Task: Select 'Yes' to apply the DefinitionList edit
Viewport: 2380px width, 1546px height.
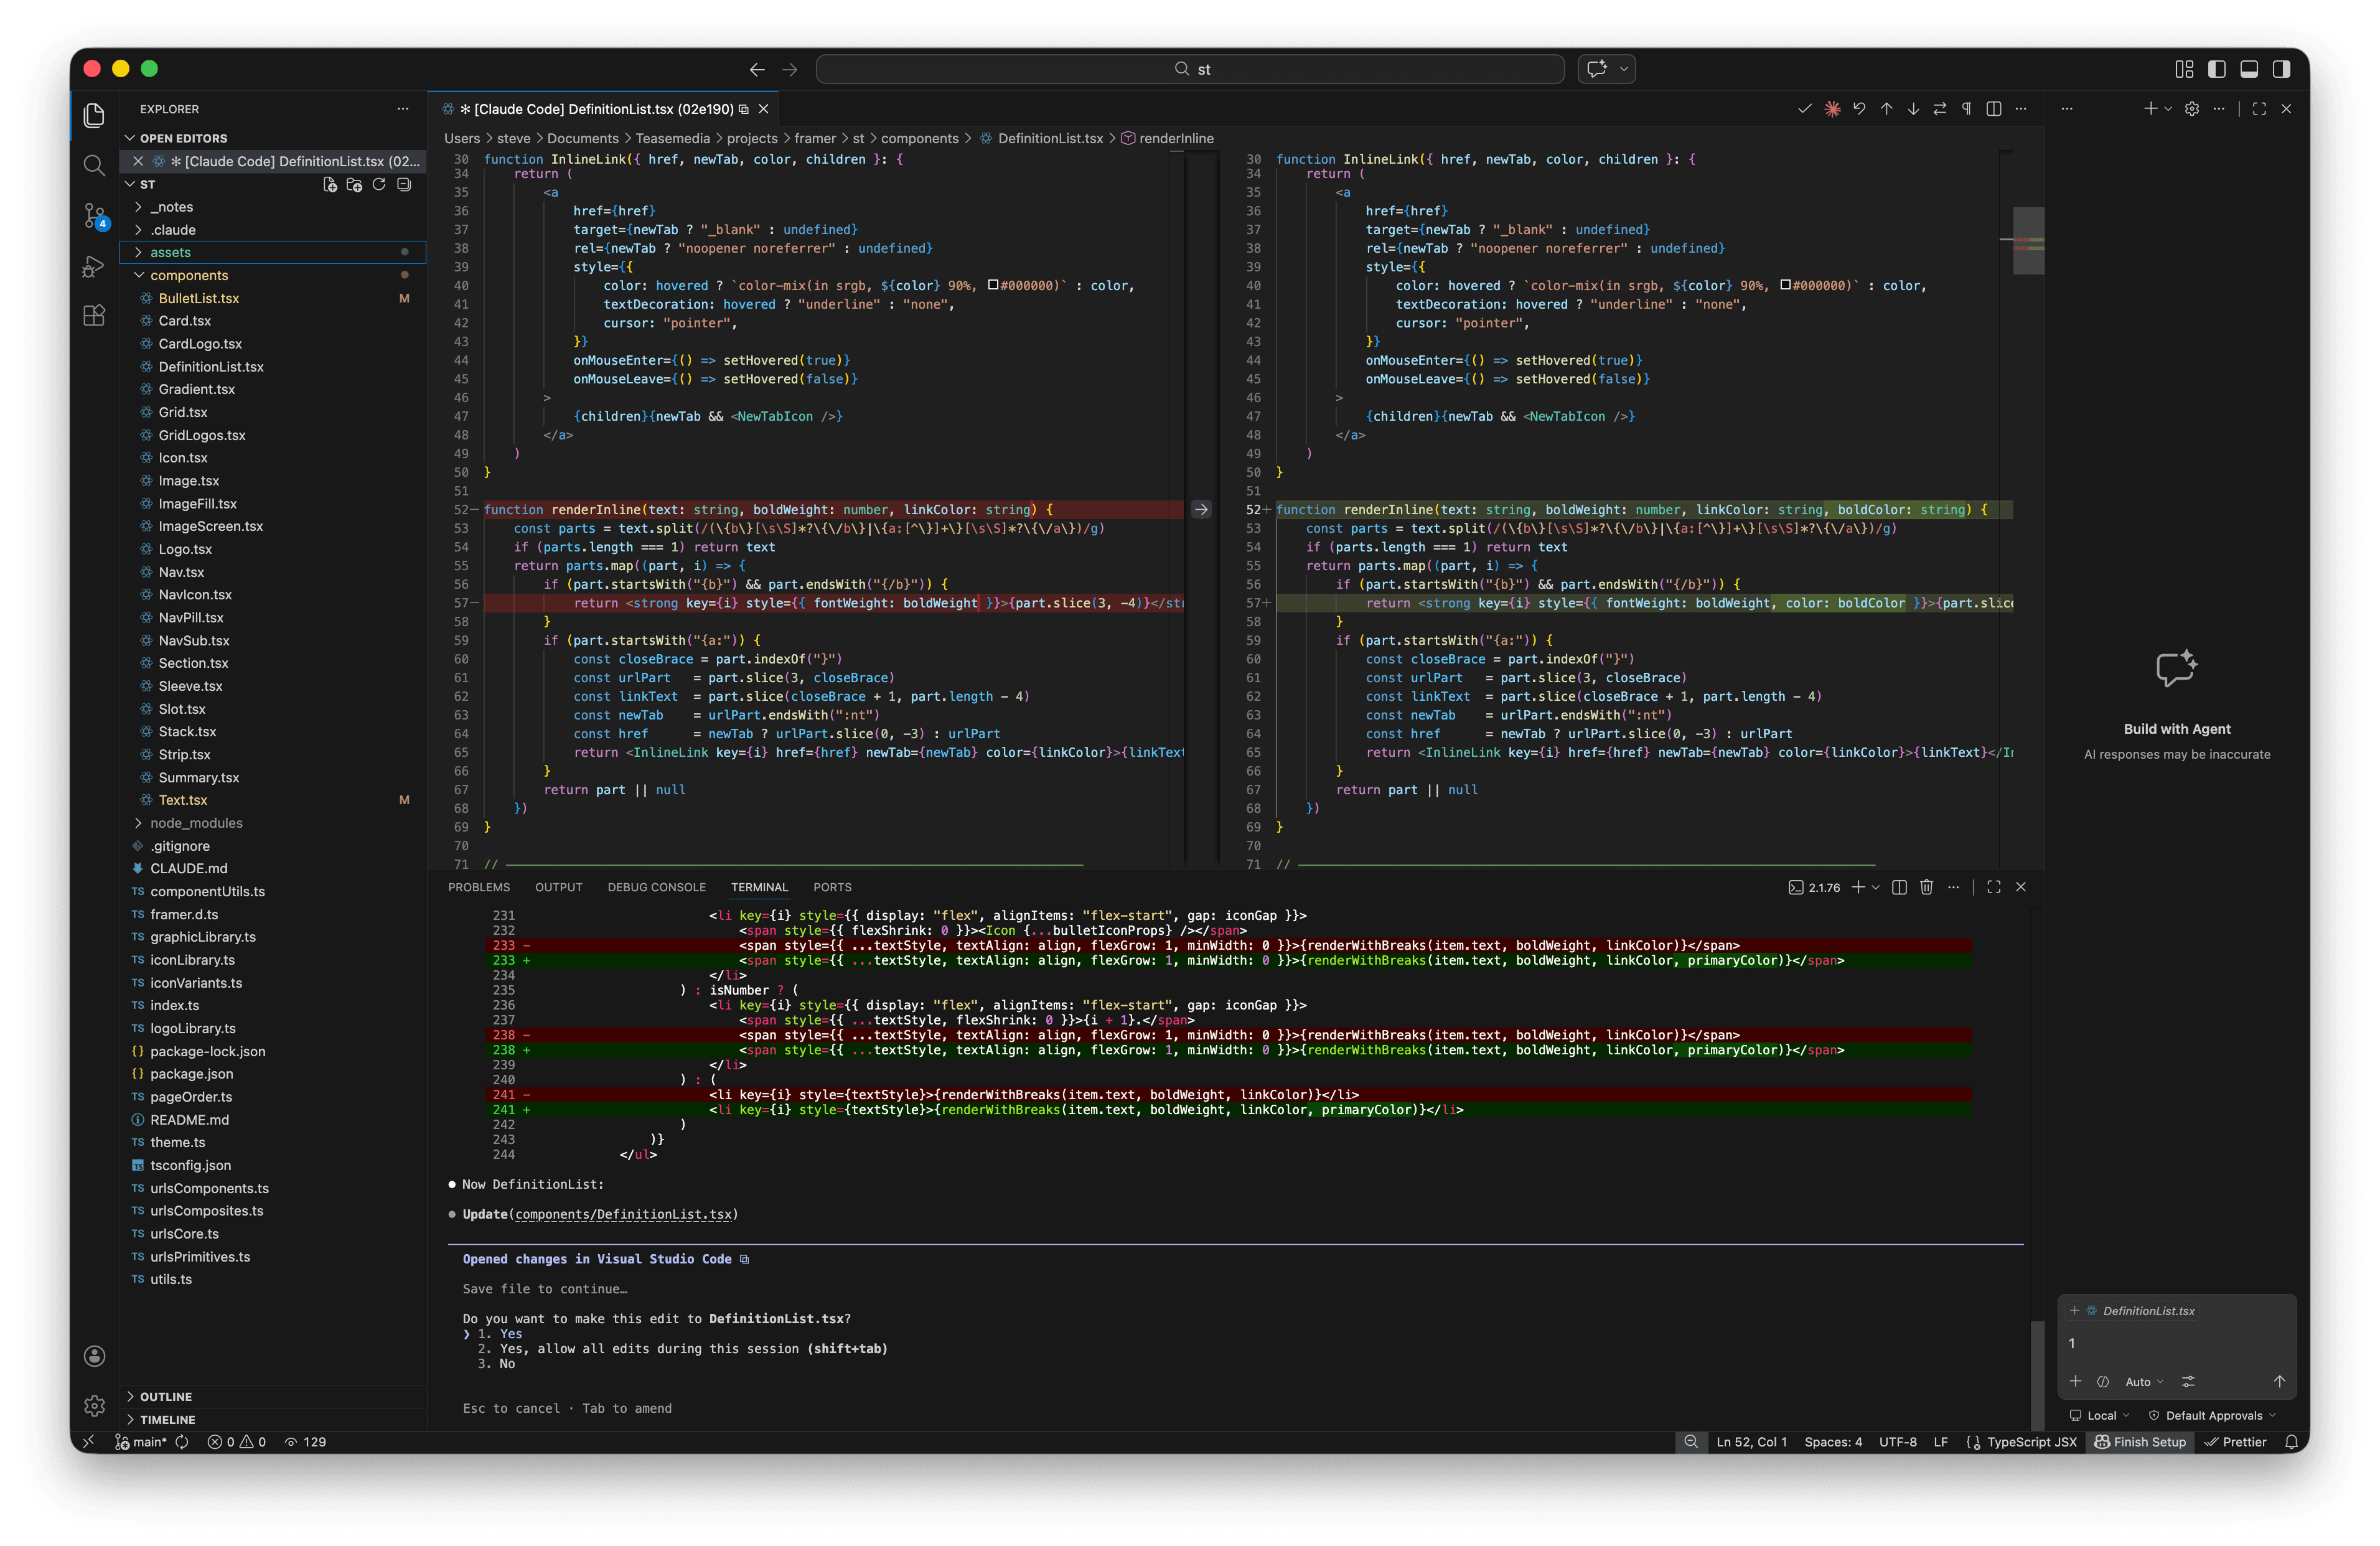Action: [x=506, y=1334]
